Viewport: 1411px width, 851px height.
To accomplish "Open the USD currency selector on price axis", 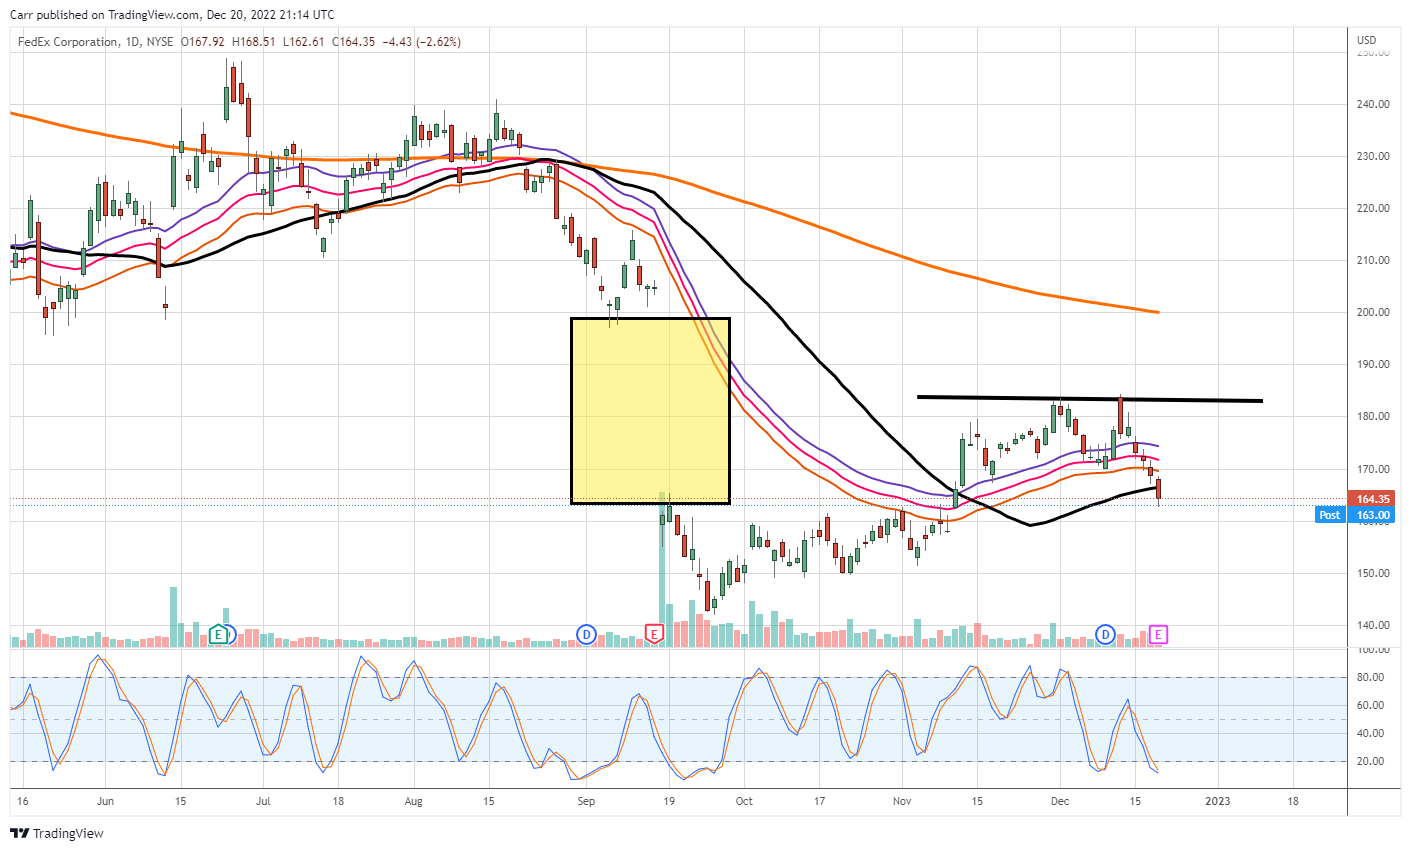I will click(1366, 41).
